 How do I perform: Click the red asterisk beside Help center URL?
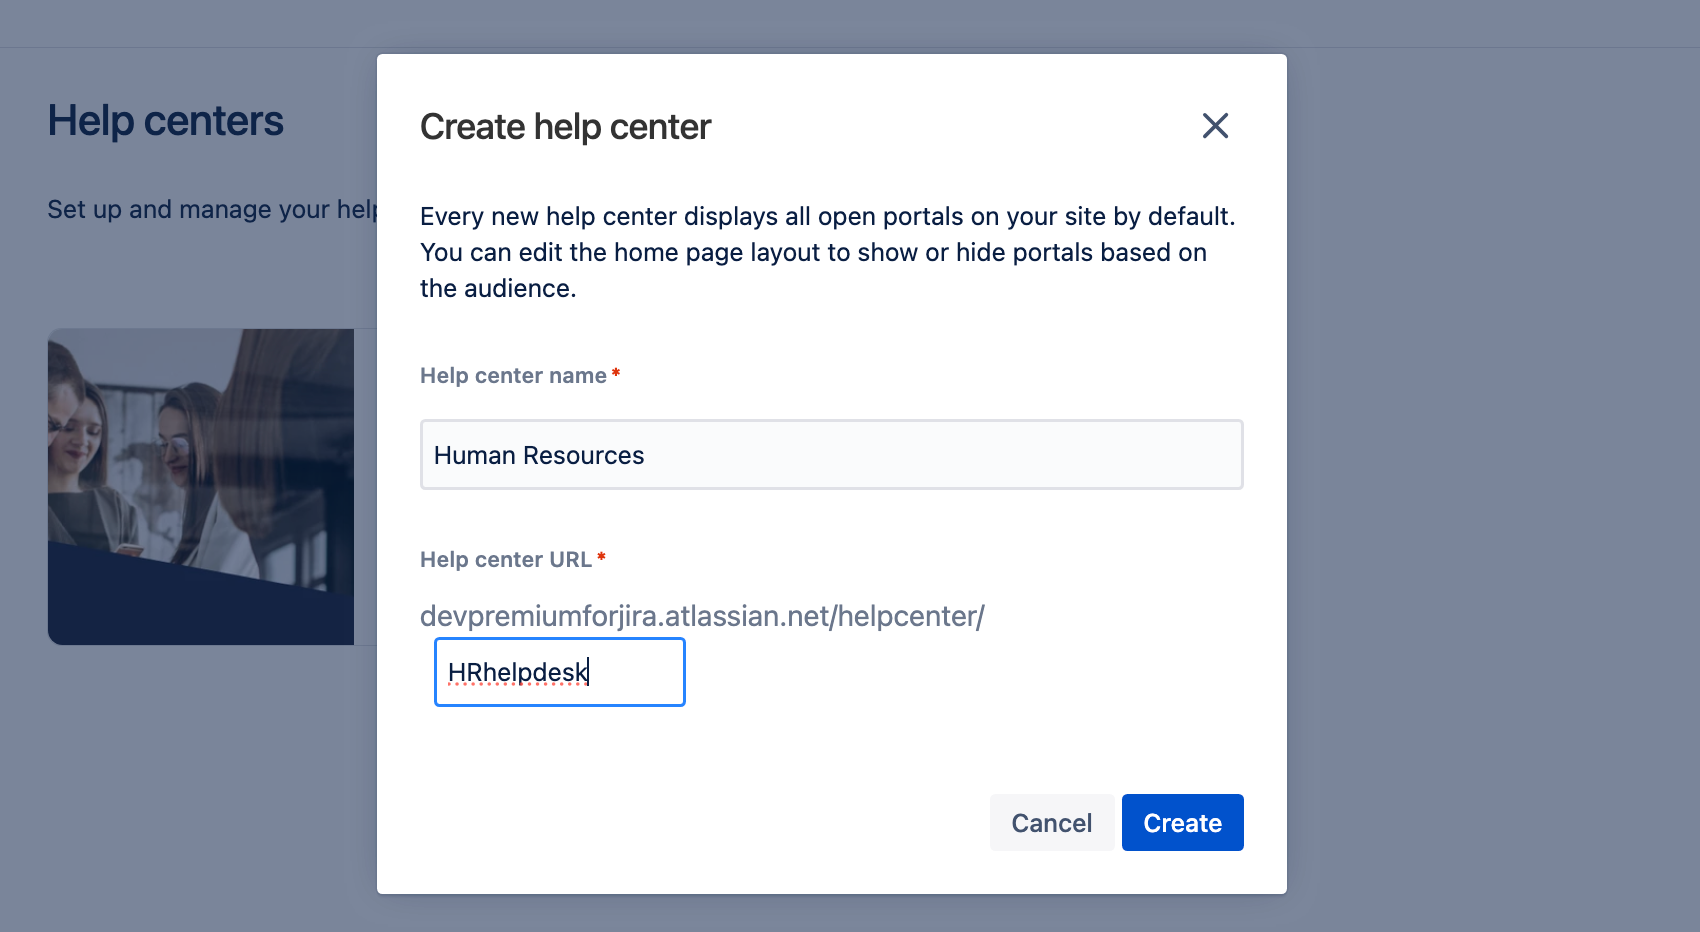pos(601,558)
